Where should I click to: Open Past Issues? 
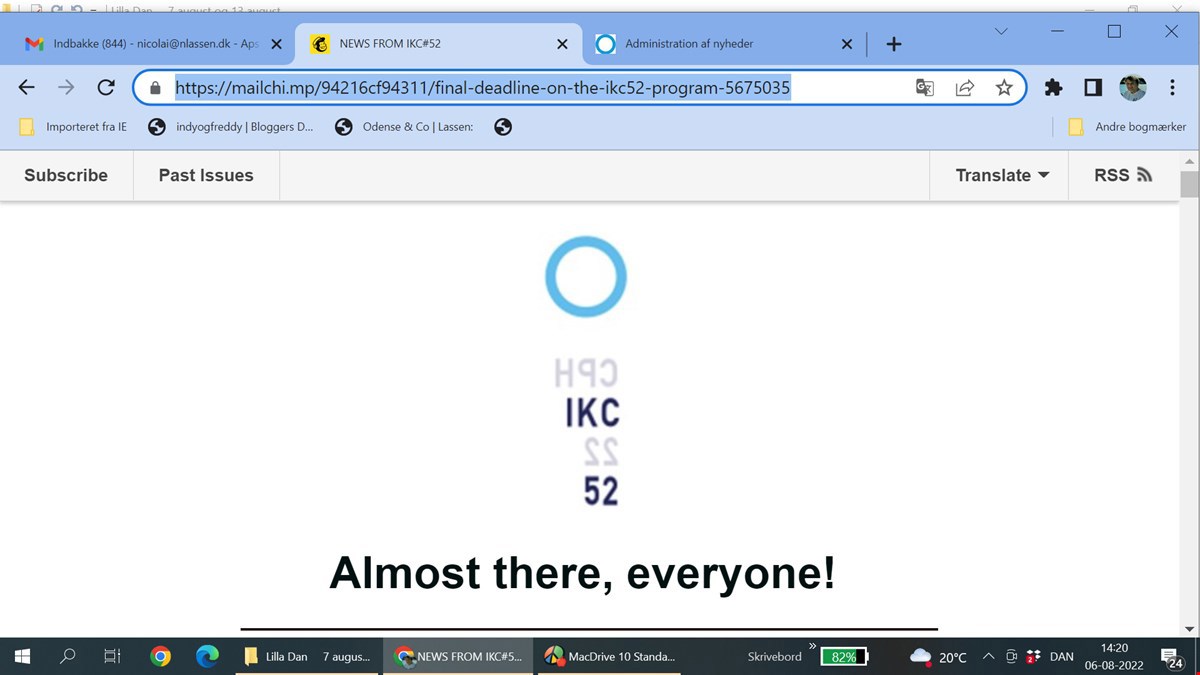pyautogui.click(x=206, y=175)
